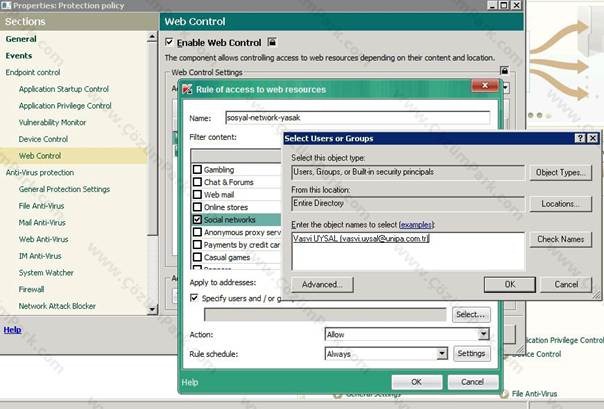Check the Web mail category
Viewport: 604px width, 409px height.
point(197,194)
